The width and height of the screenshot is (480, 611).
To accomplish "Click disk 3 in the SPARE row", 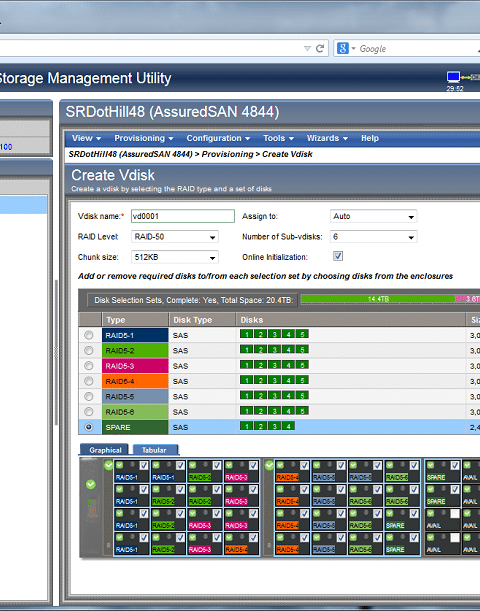I will pyautogui.click(x=274, y=426).
